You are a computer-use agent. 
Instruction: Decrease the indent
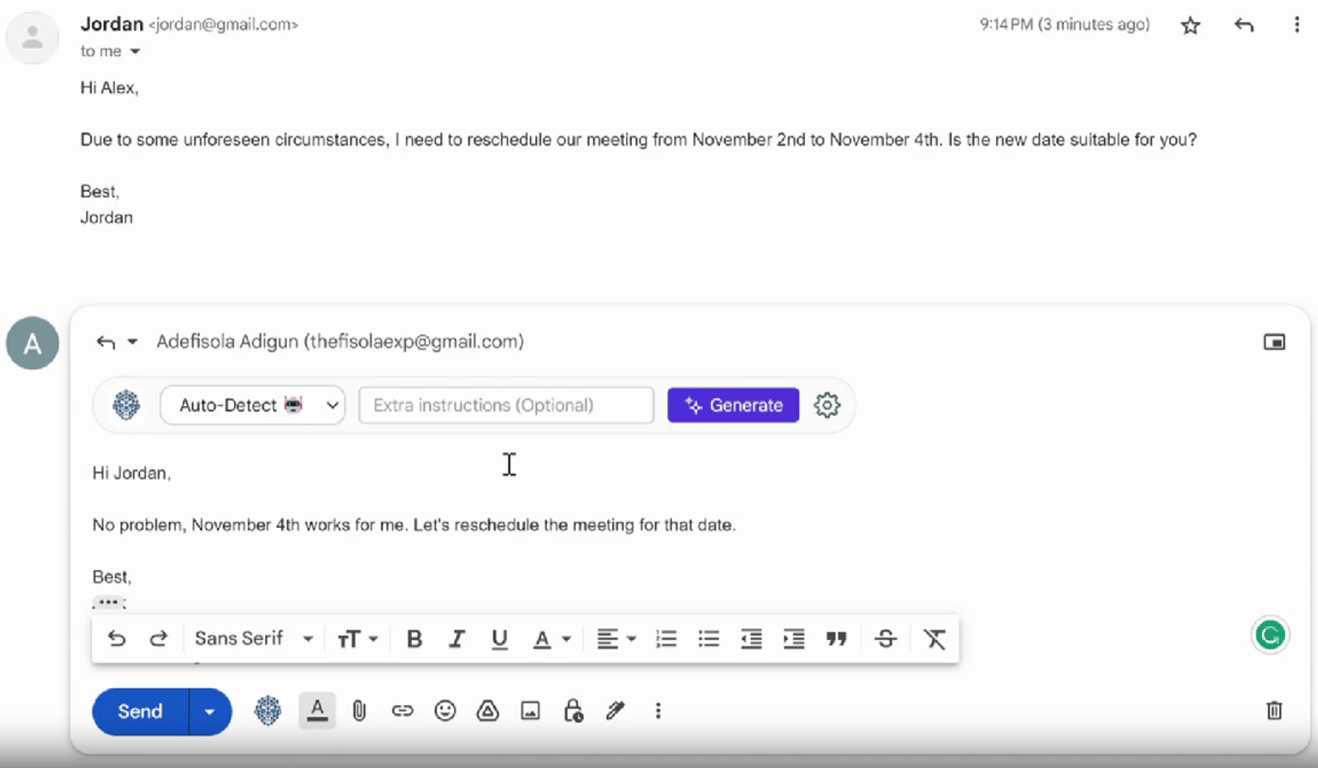pyautogui.click(x=751, y=639)
